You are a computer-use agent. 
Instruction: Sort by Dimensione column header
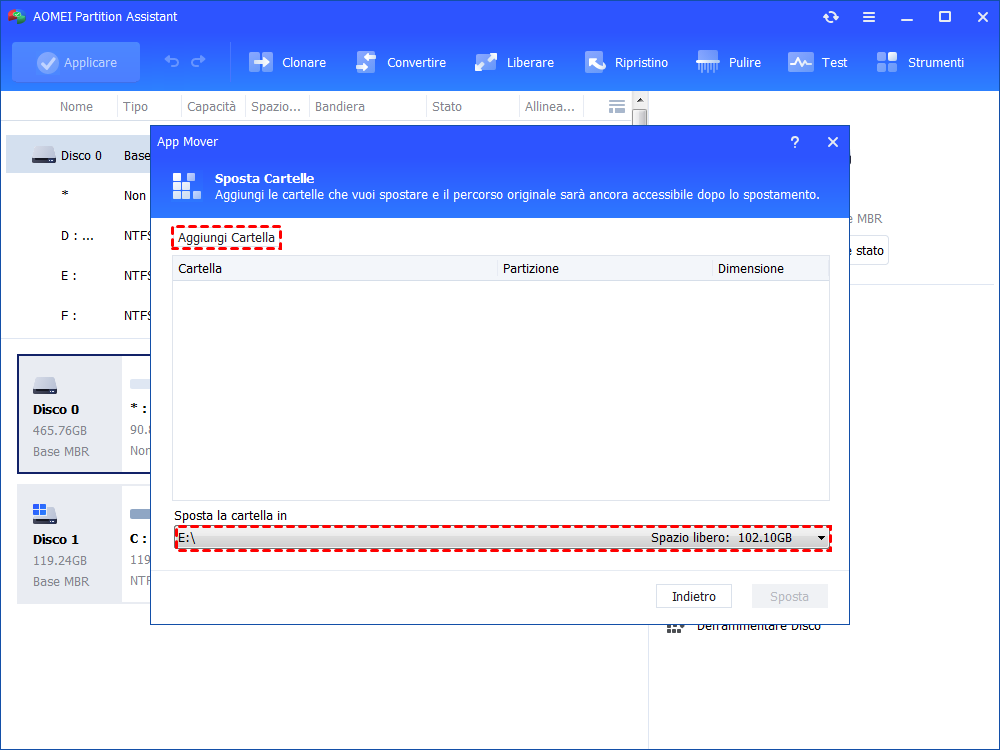coord(770,268)
